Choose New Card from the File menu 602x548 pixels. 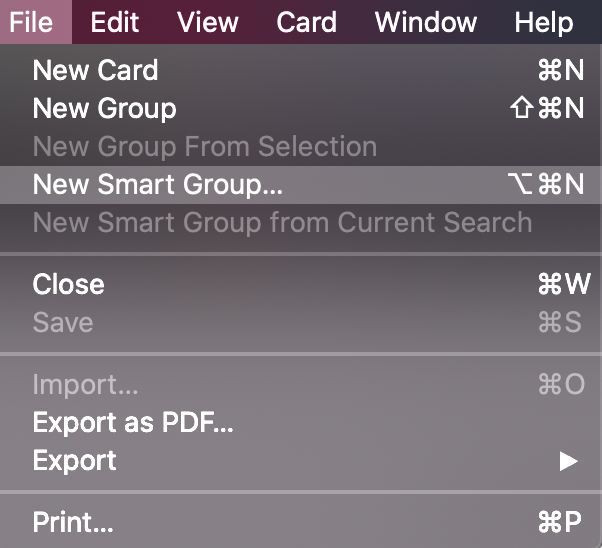tap(96, 70)
